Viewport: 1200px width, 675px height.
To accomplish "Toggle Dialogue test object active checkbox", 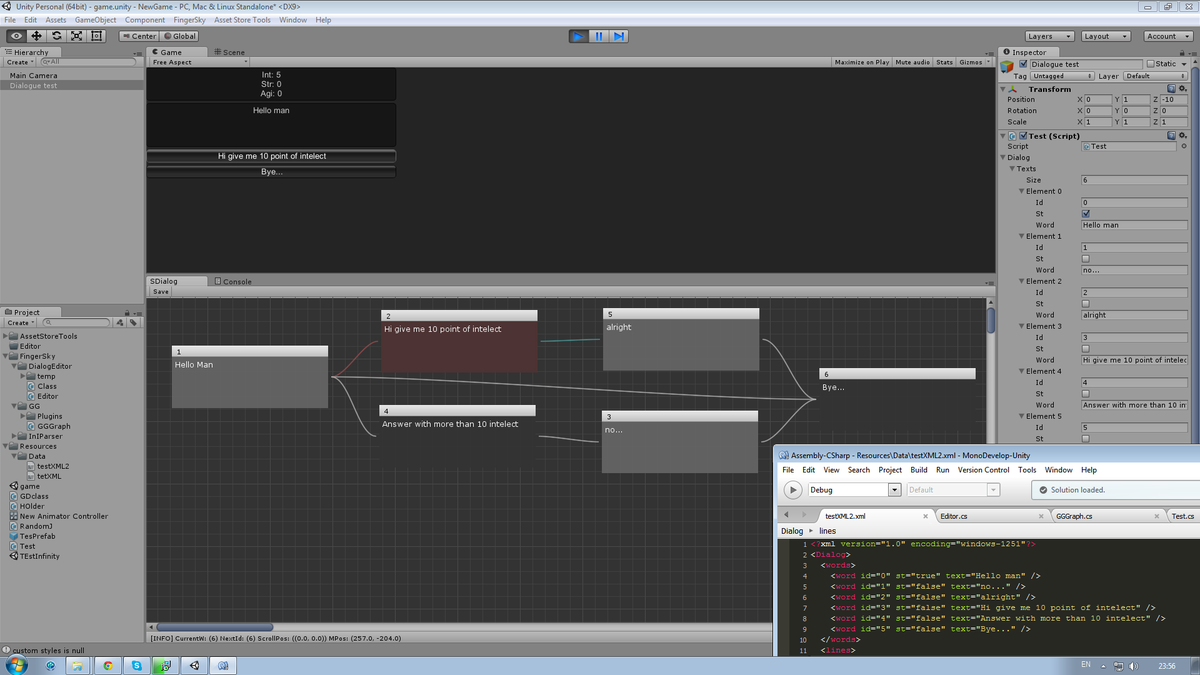I will [1023, 64].
